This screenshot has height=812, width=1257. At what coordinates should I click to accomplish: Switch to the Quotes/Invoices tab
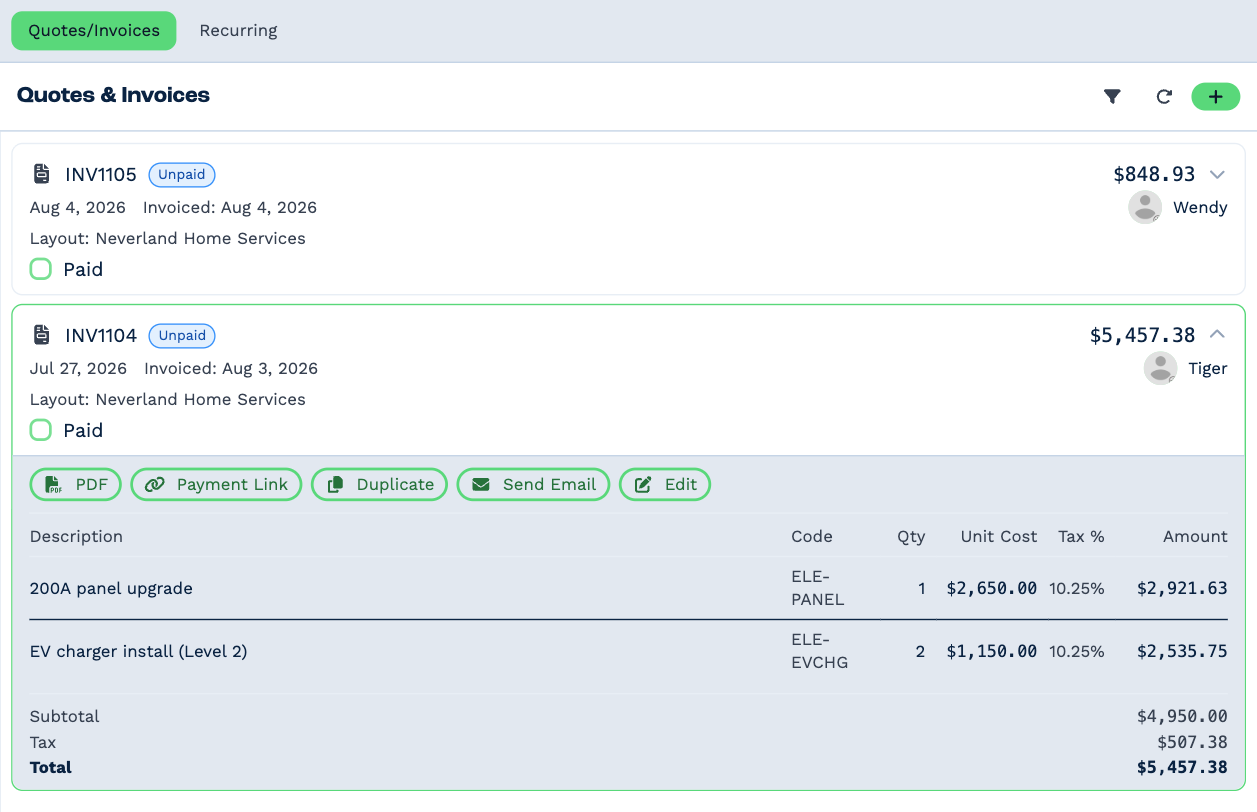click(x=94, y=31)
